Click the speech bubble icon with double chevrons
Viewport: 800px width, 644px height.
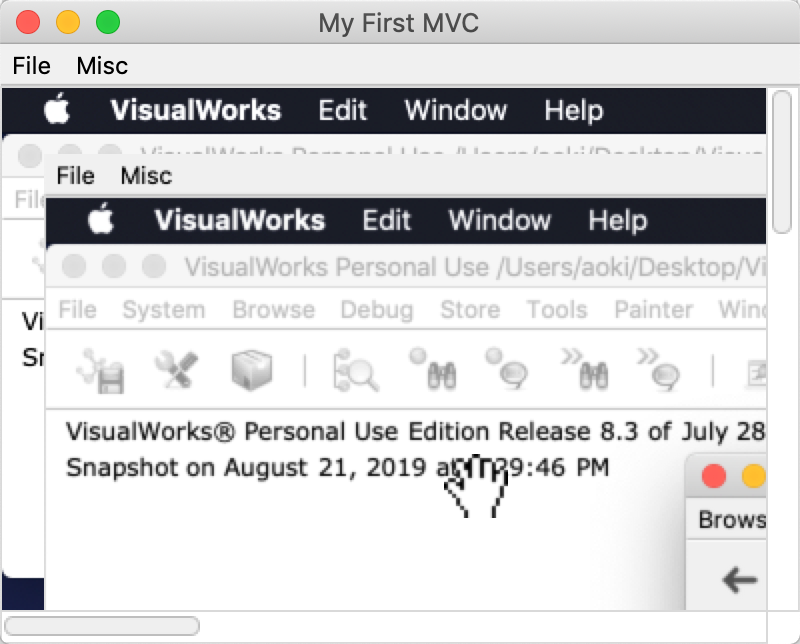pos(659,369)
